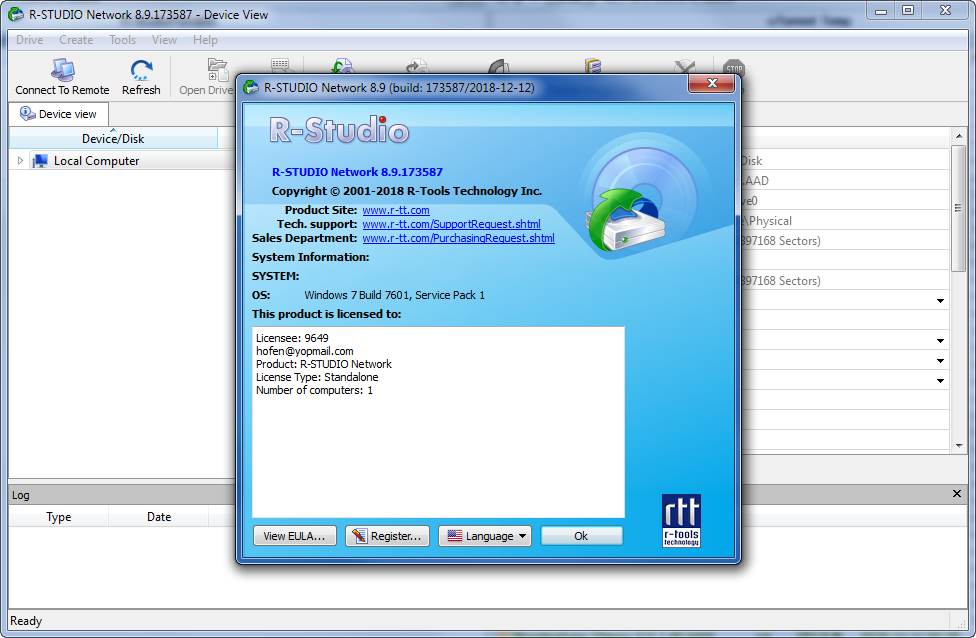Click the 'AAD' row in the properties panel
The image size is (976, 638).
pos(845,181)
